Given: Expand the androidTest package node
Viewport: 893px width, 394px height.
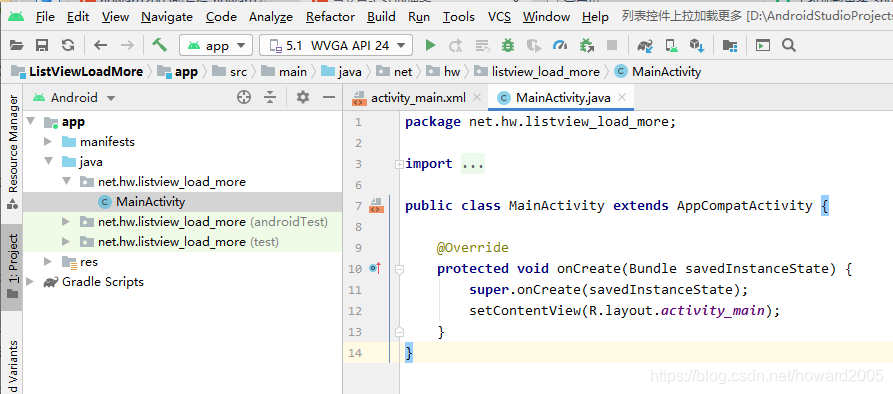Looking at the screenshot, I should click(67, 222).
